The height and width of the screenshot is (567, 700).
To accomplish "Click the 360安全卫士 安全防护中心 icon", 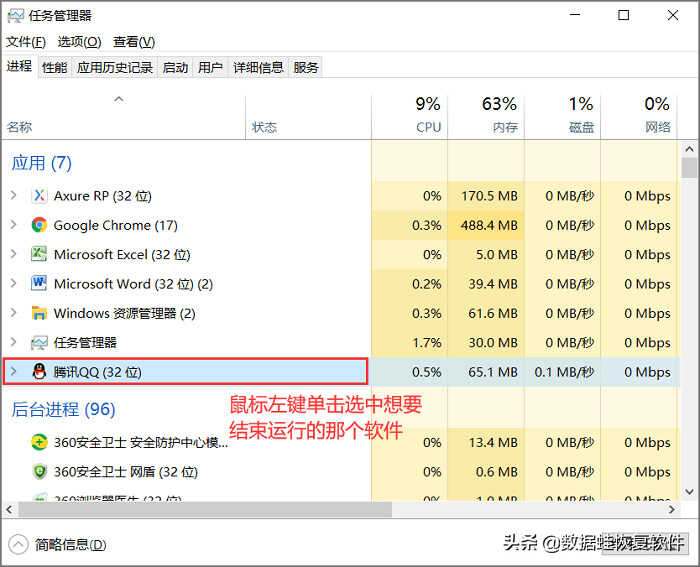I will tap(39, 442).
